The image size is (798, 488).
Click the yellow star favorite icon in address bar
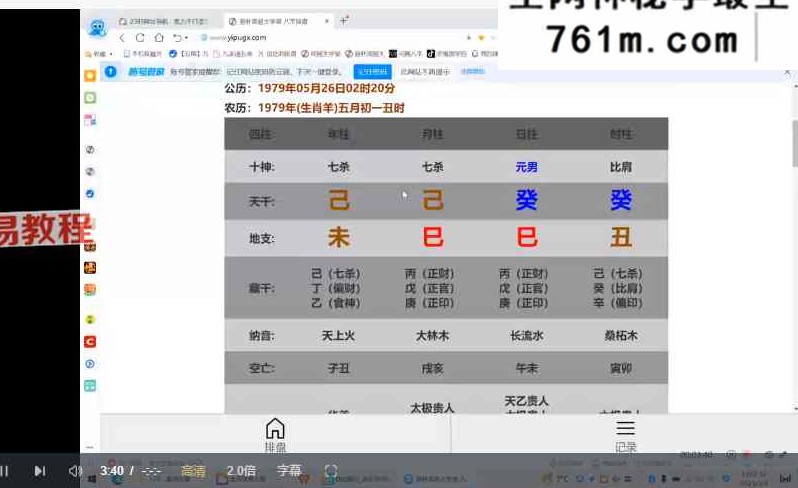pos(480,38)
